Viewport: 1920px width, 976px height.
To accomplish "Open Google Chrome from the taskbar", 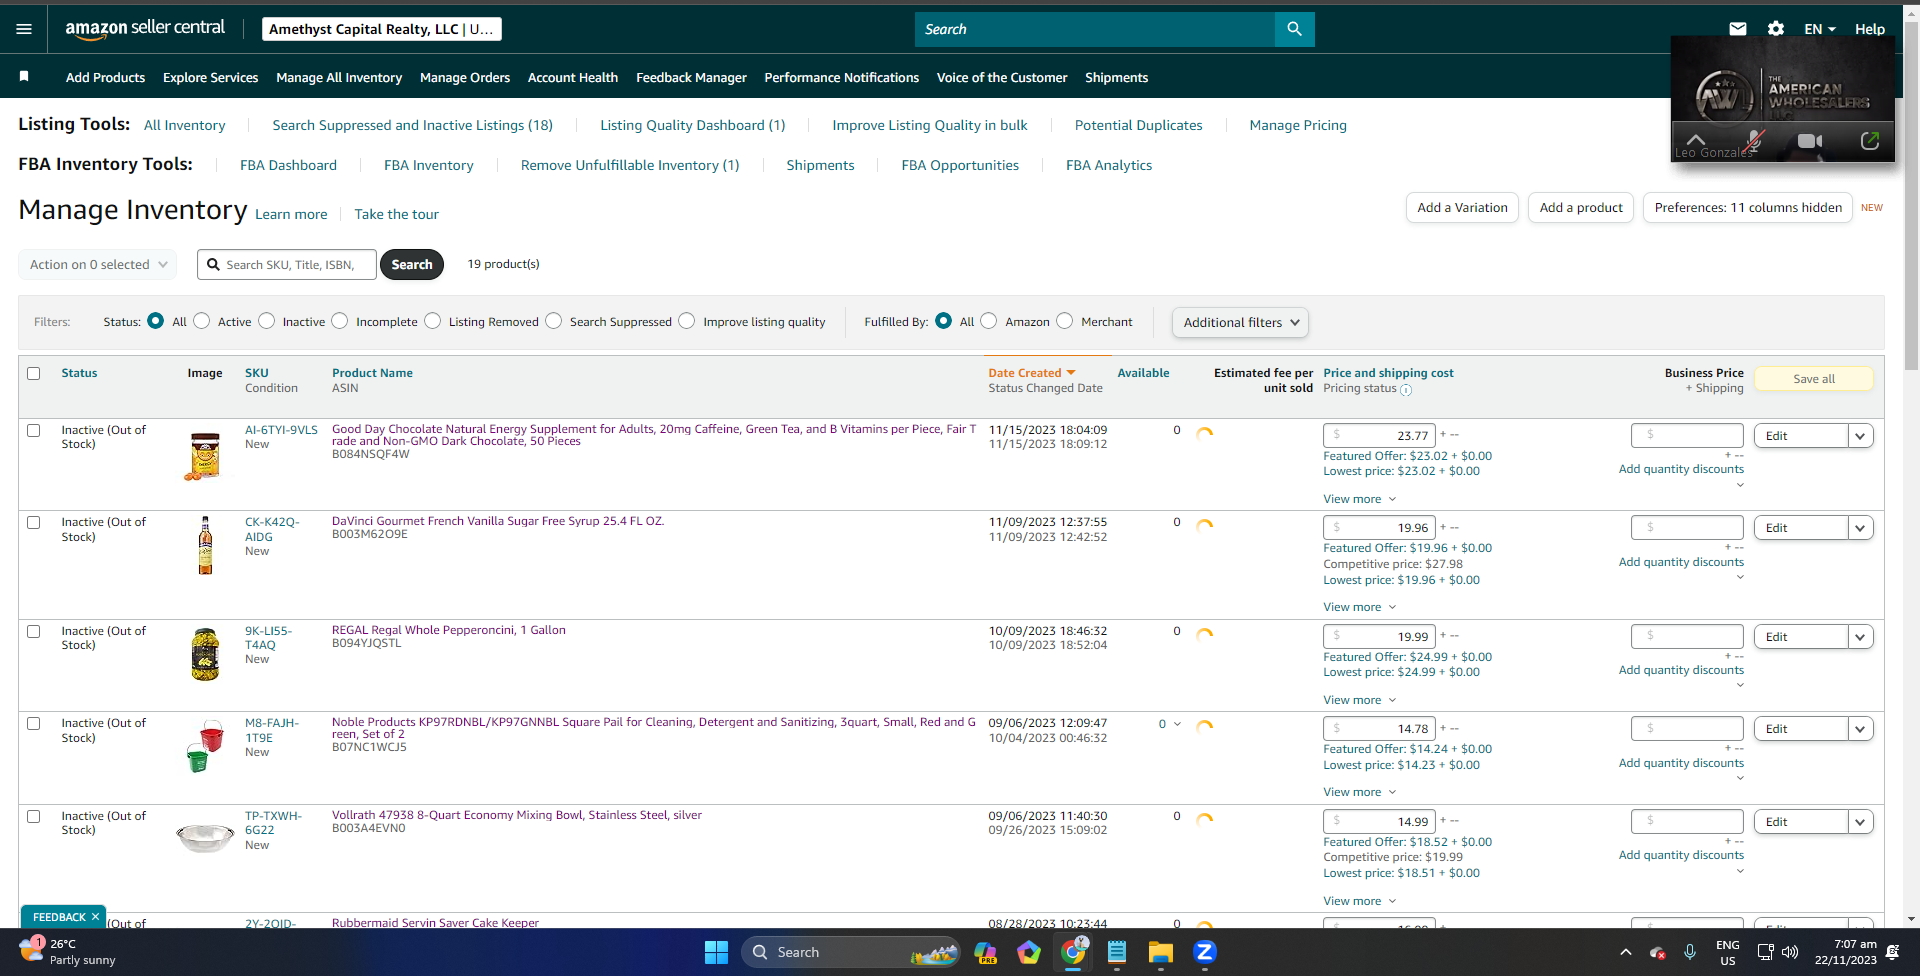I will point(1073,952).
